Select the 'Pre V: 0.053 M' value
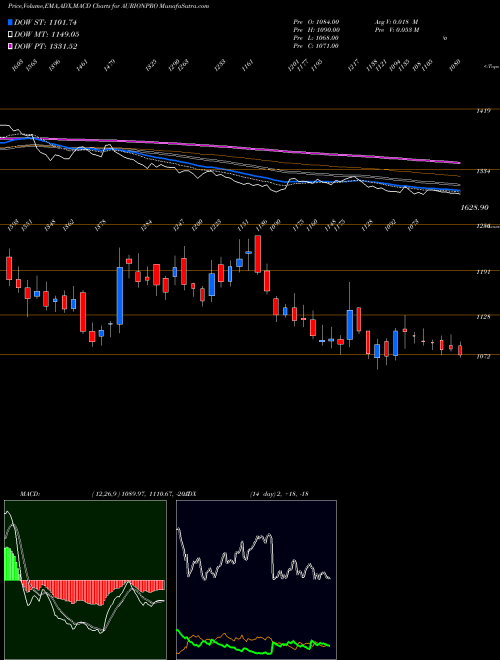 tap(396, 30)
